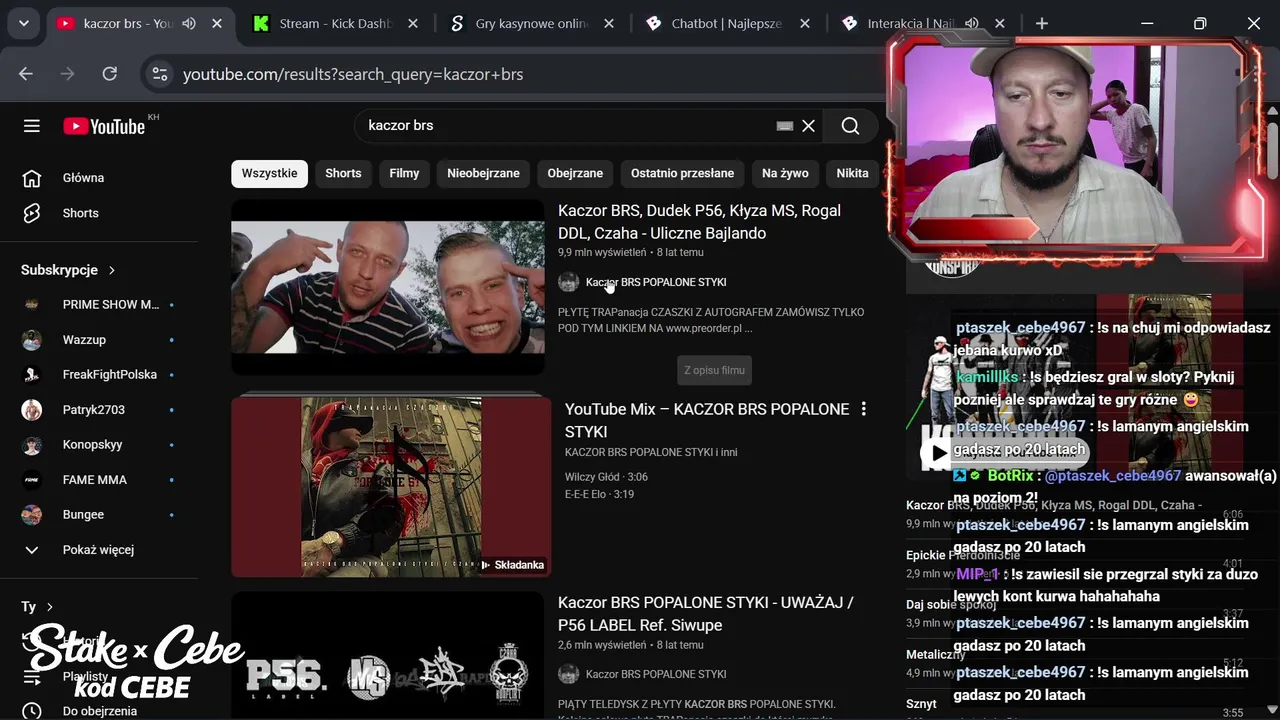Open the P56 Label UWAŻAJ video thumbnail
The width and height of the screenshot is (1280, 720).
click(x=388, y=655)
